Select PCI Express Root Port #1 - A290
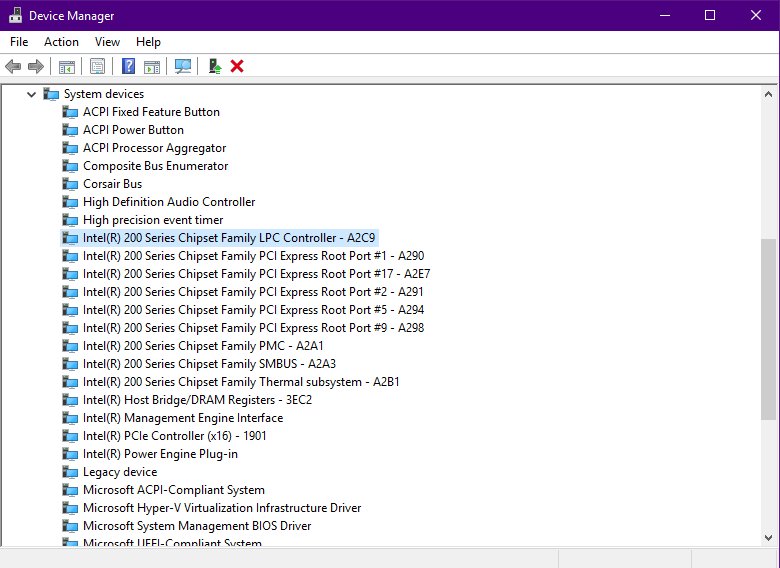The image size is (780, 568). pos(253,256)
